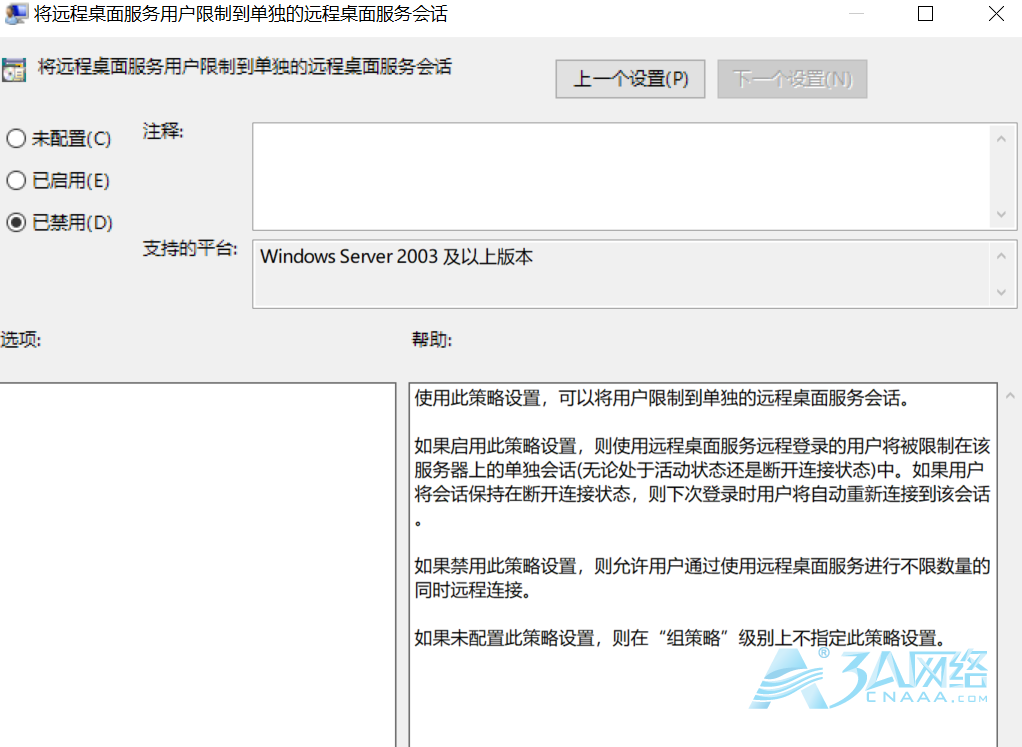The image size is (1022, 747).
Task: Close the policy settings dialog
Action: point(995,14)
